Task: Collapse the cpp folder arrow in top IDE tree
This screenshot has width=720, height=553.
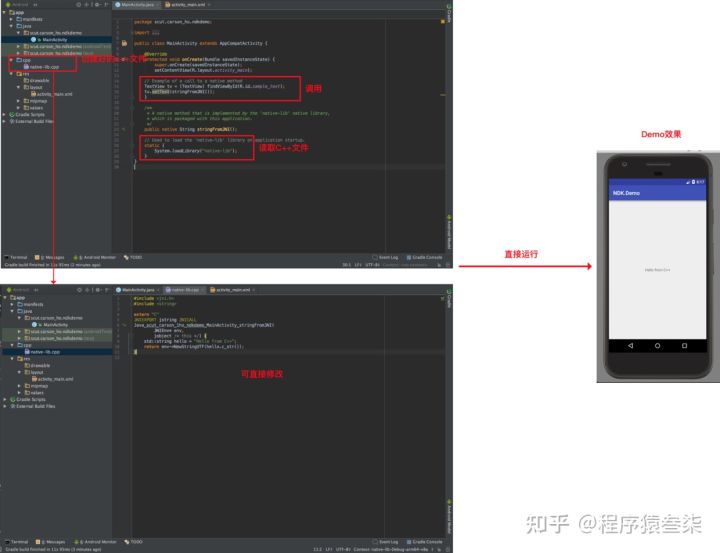Action: (x=11, y=60)
